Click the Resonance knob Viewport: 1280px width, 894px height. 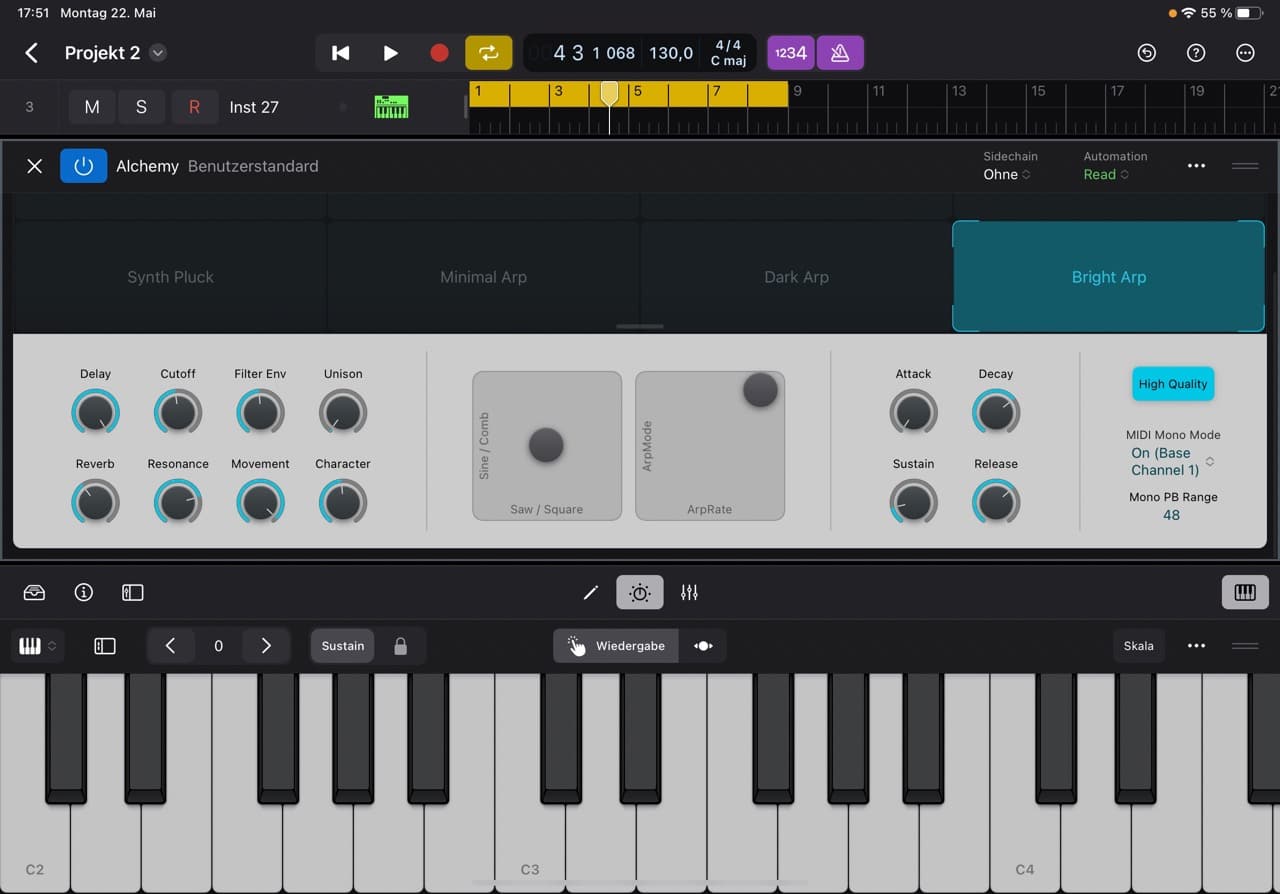point(178,502)
